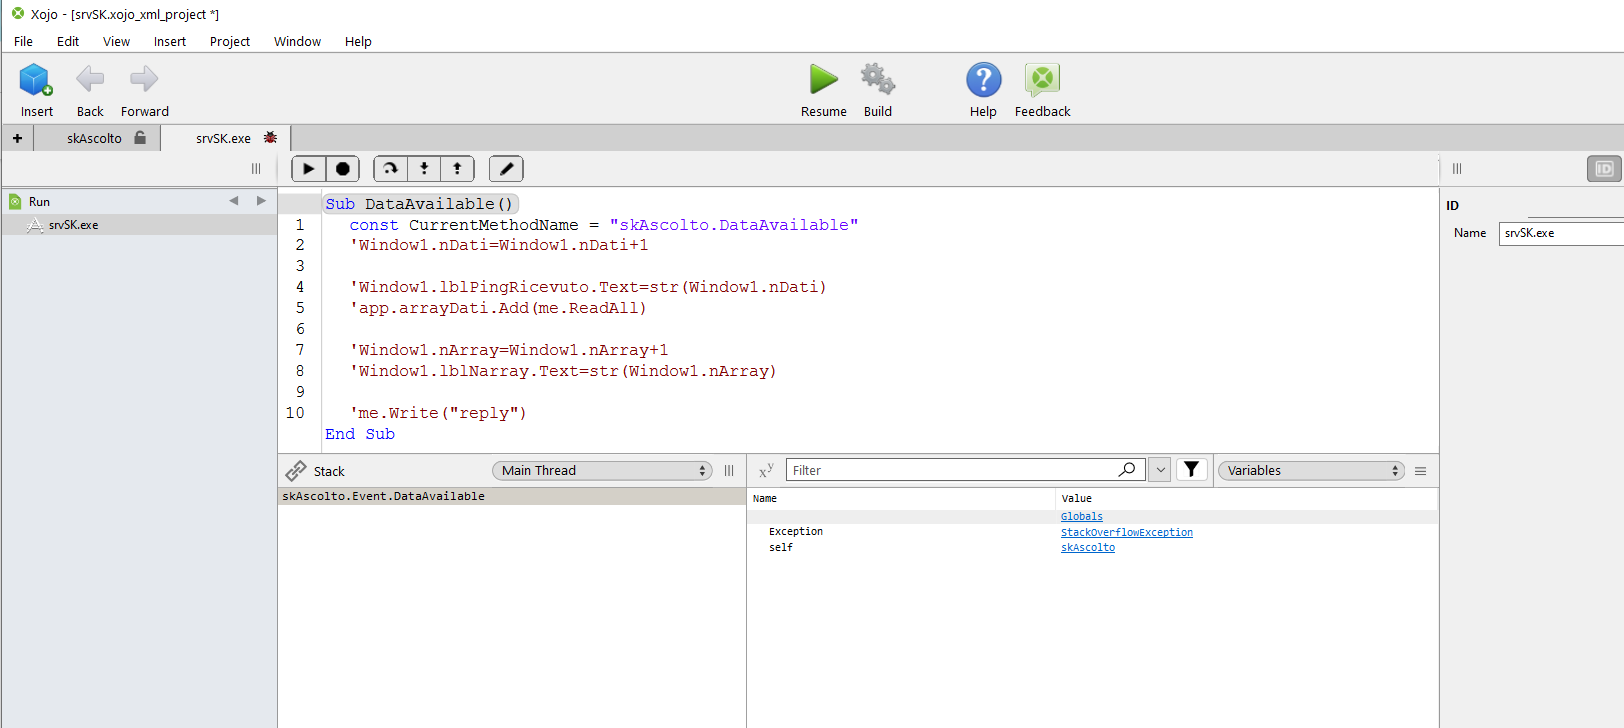
Task: Click the Step Into debugger icon
Action: click(424, 169)
